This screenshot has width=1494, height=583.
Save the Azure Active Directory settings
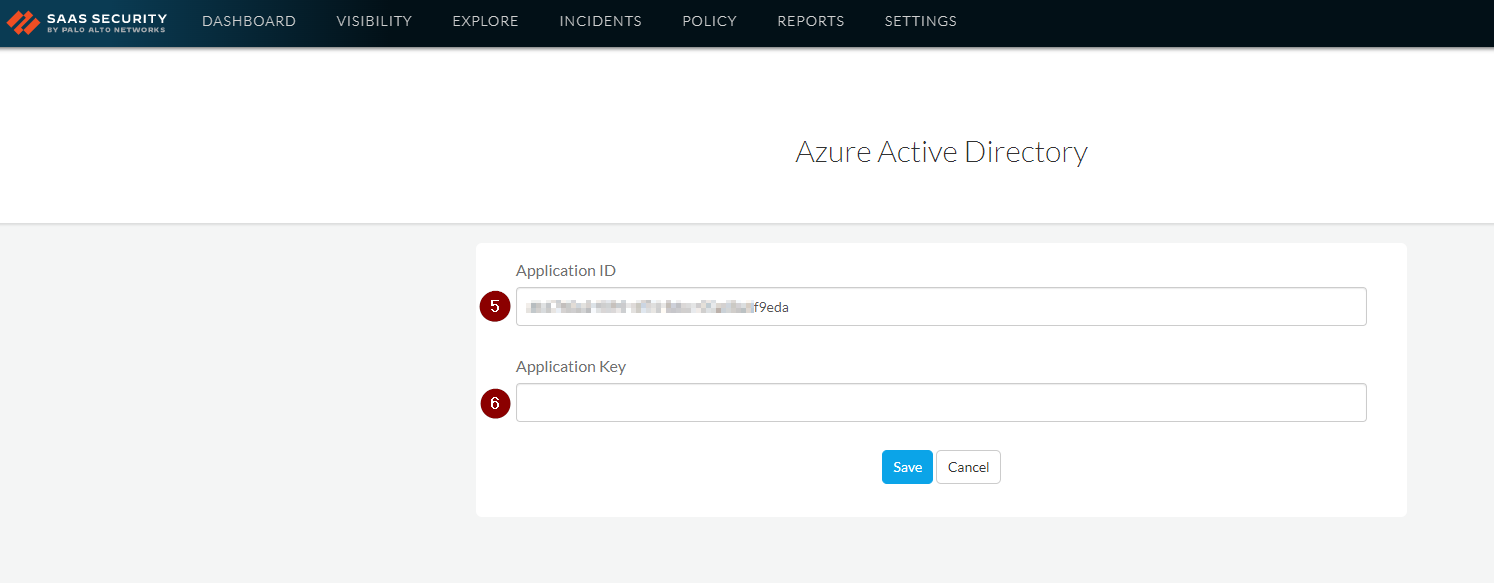[x=907, y=467]
